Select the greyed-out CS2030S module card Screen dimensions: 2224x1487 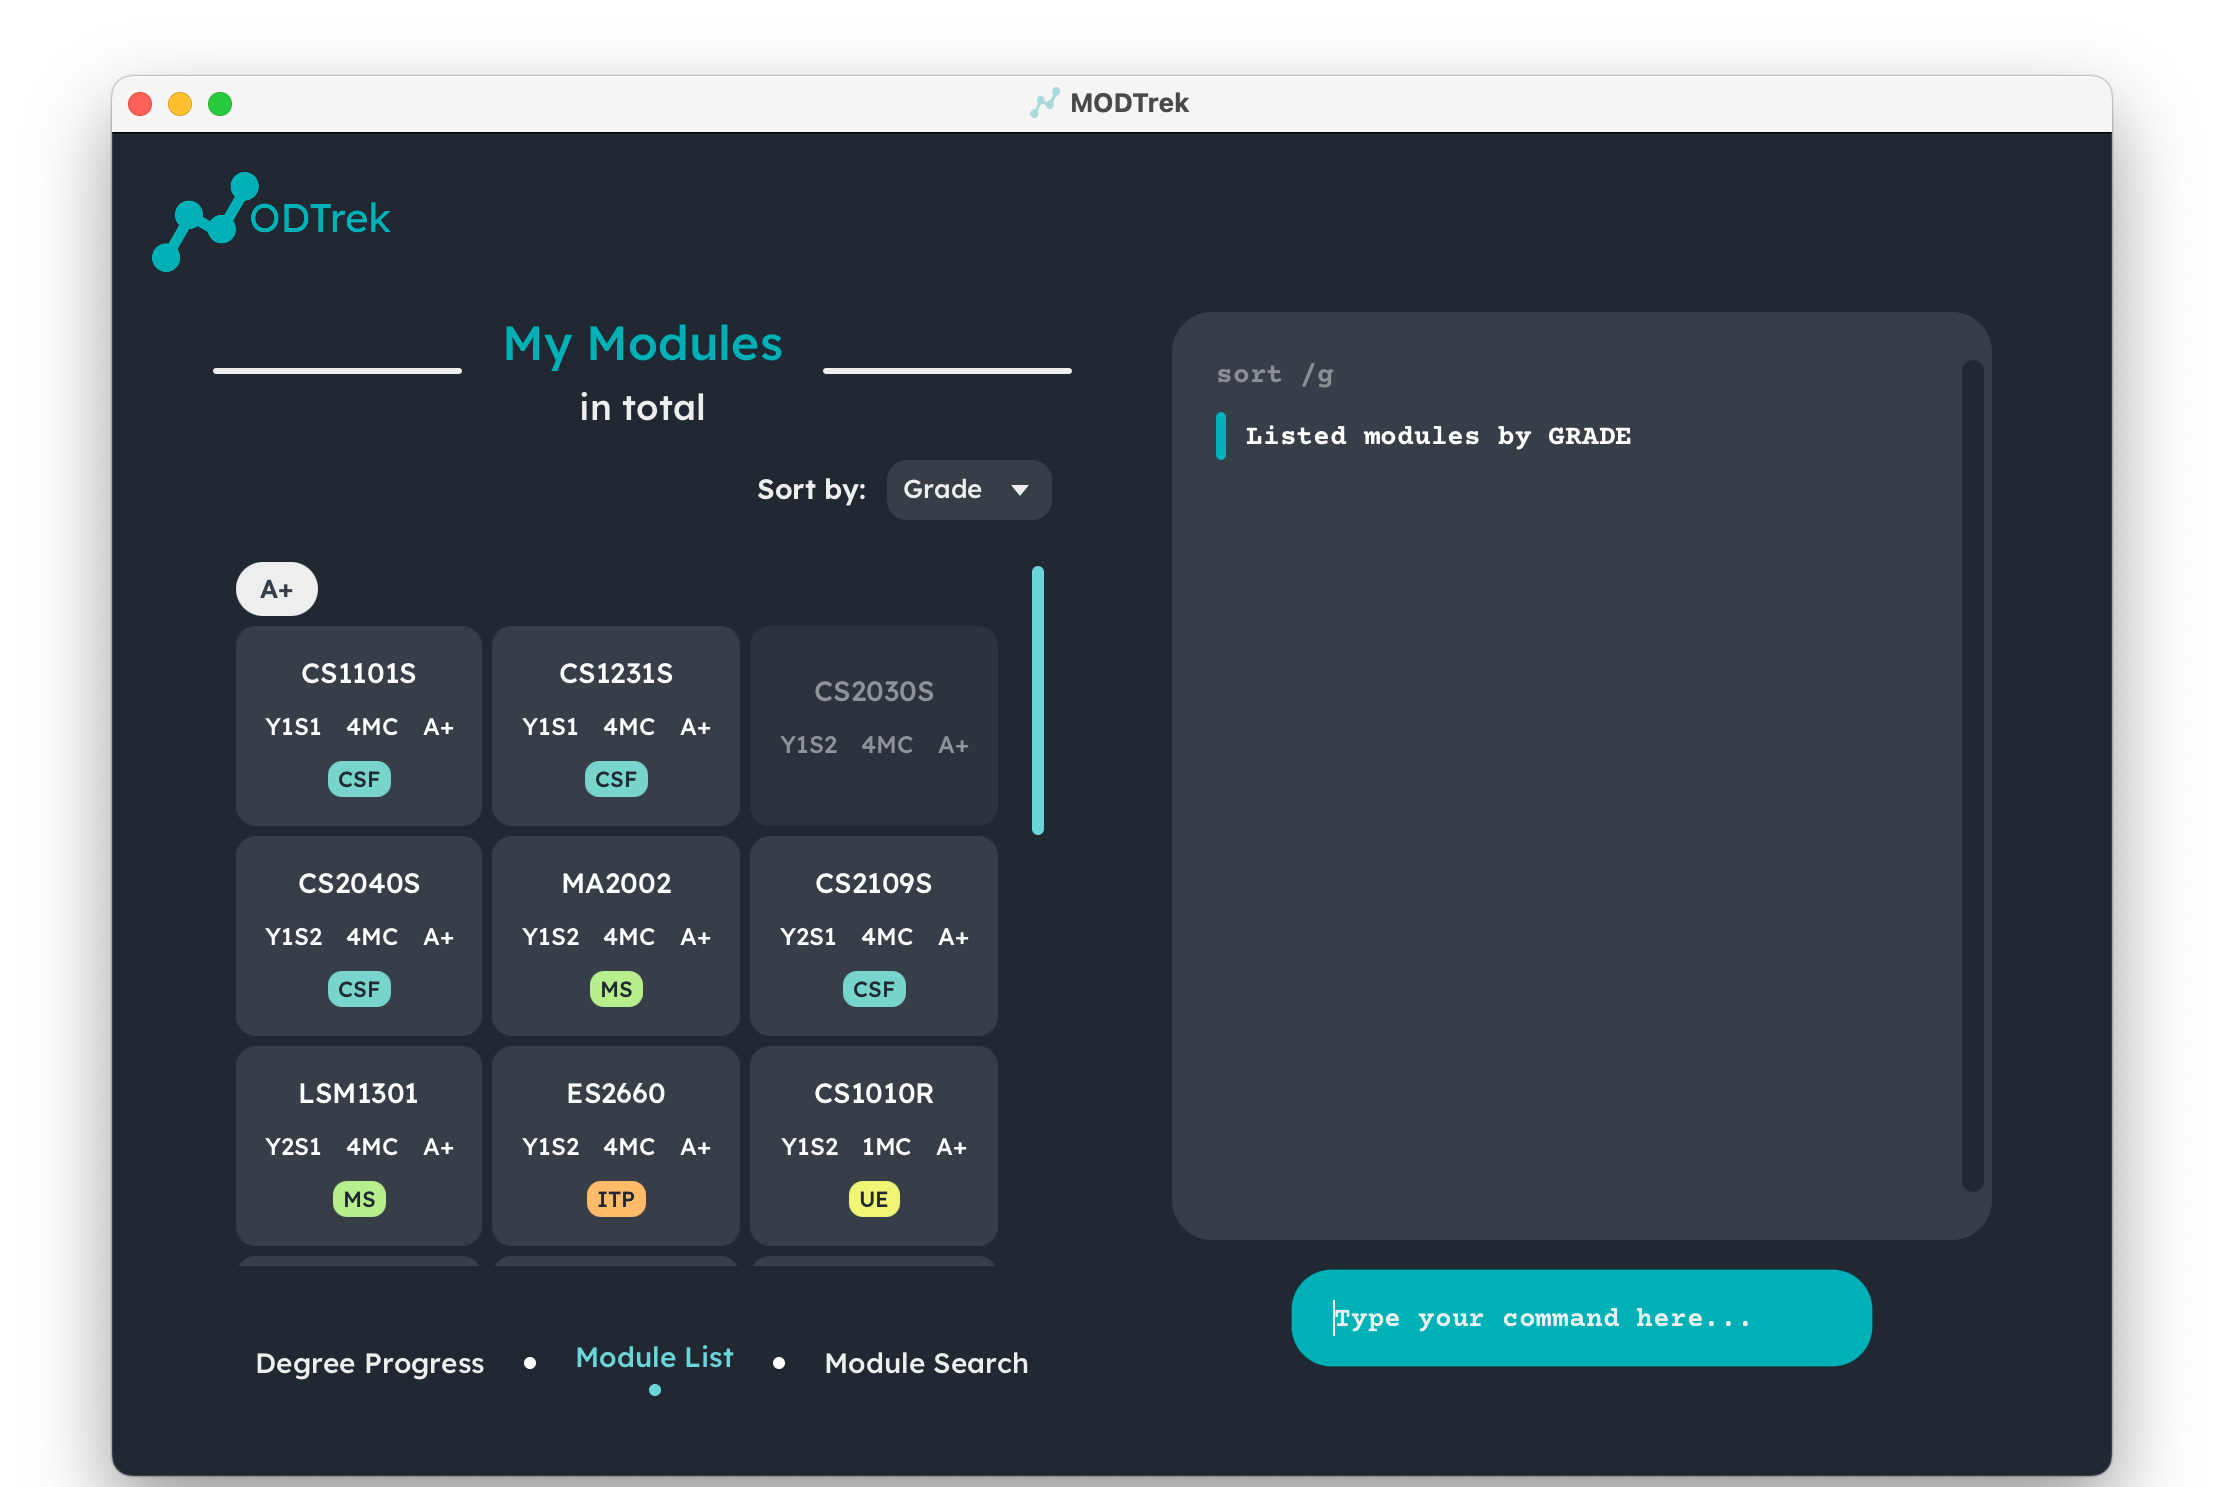click(874, 726)
